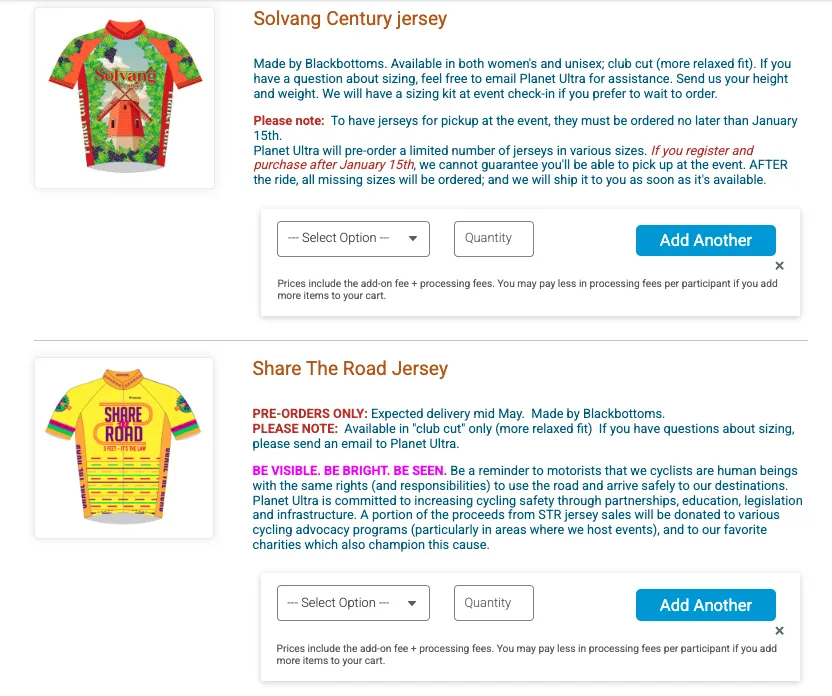Click the Solvang Century jersey heading
This screenshot has width=832, height=696.
pyautogui.click(x=350, y=19)
